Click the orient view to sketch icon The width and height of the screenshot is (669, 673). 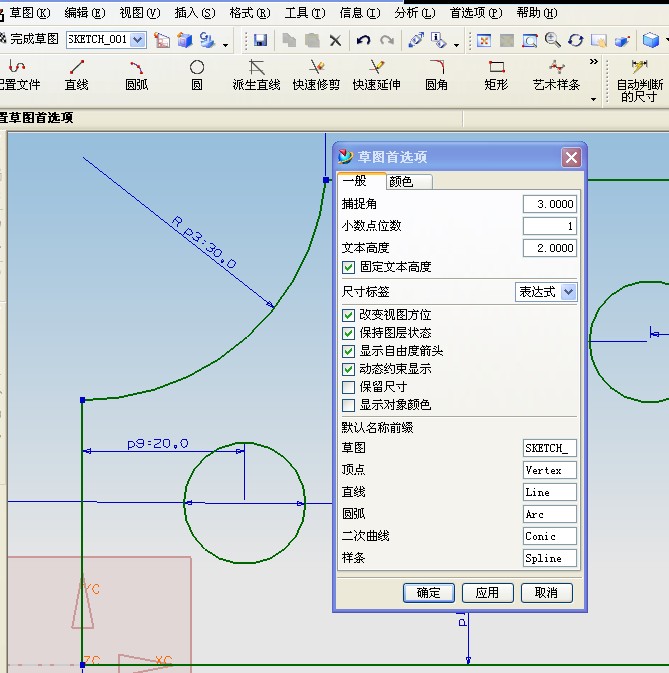coord(162,40)
